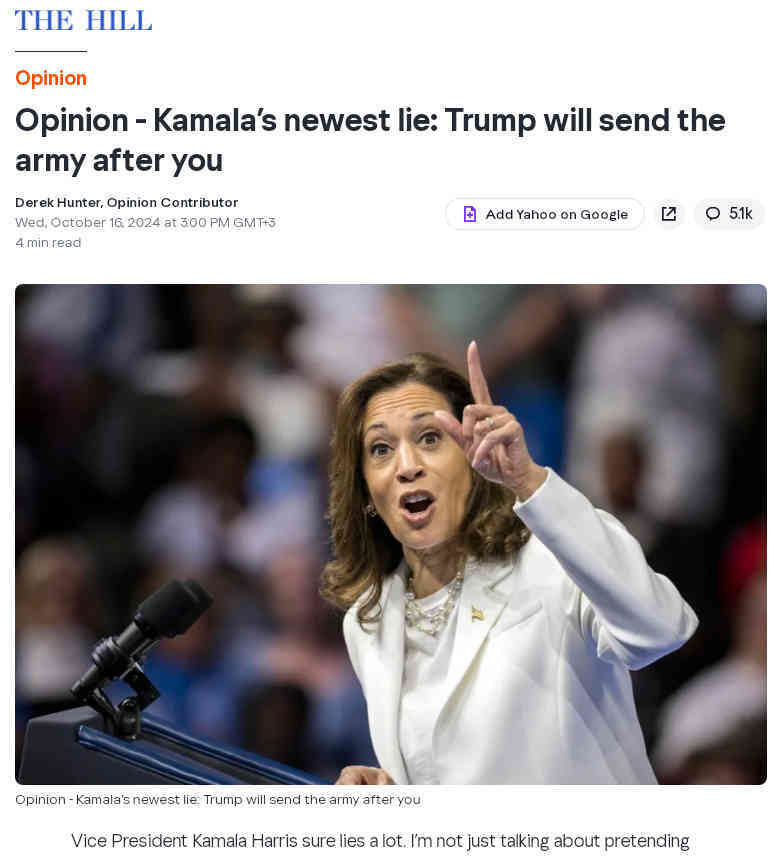Image resolution: width=784 pixels, height=857 pixels.
Task: Open the Opinion section link
Action: point(51,78)
